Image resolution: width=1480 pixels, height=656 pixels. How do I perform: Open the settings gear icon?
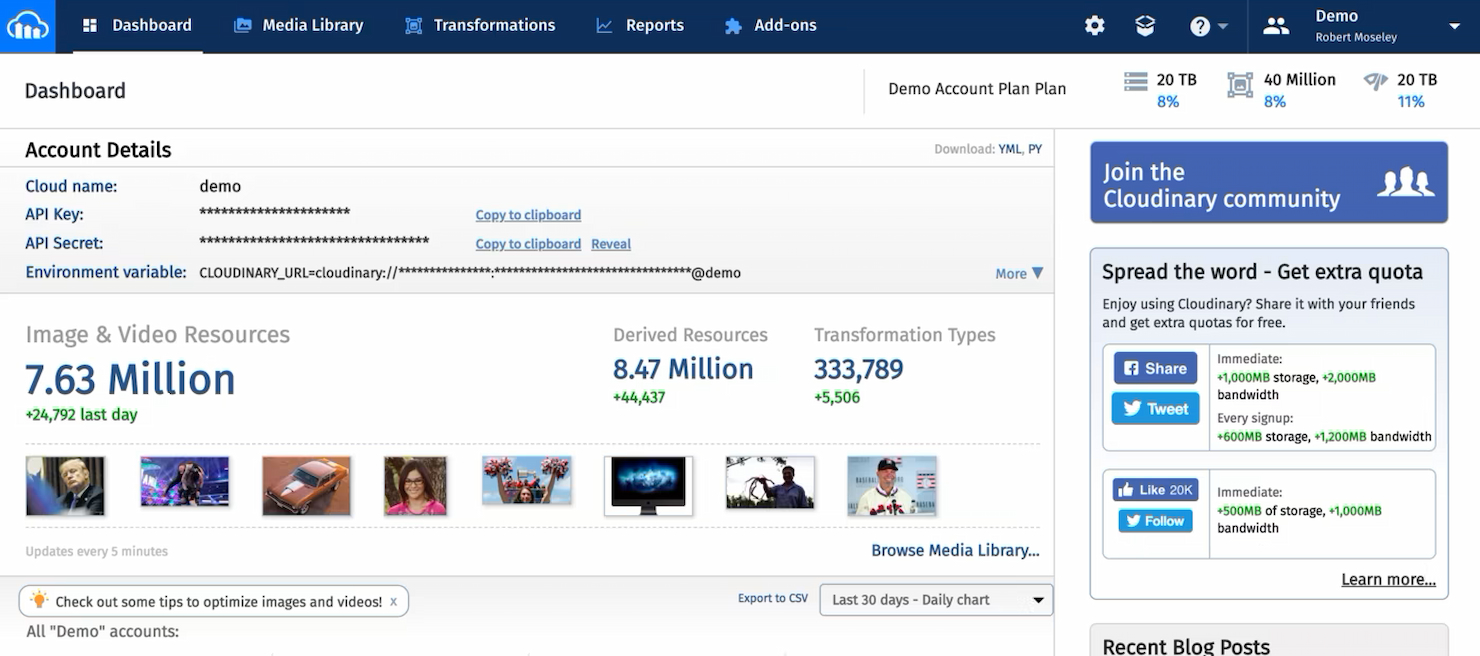coord(1095,26)
